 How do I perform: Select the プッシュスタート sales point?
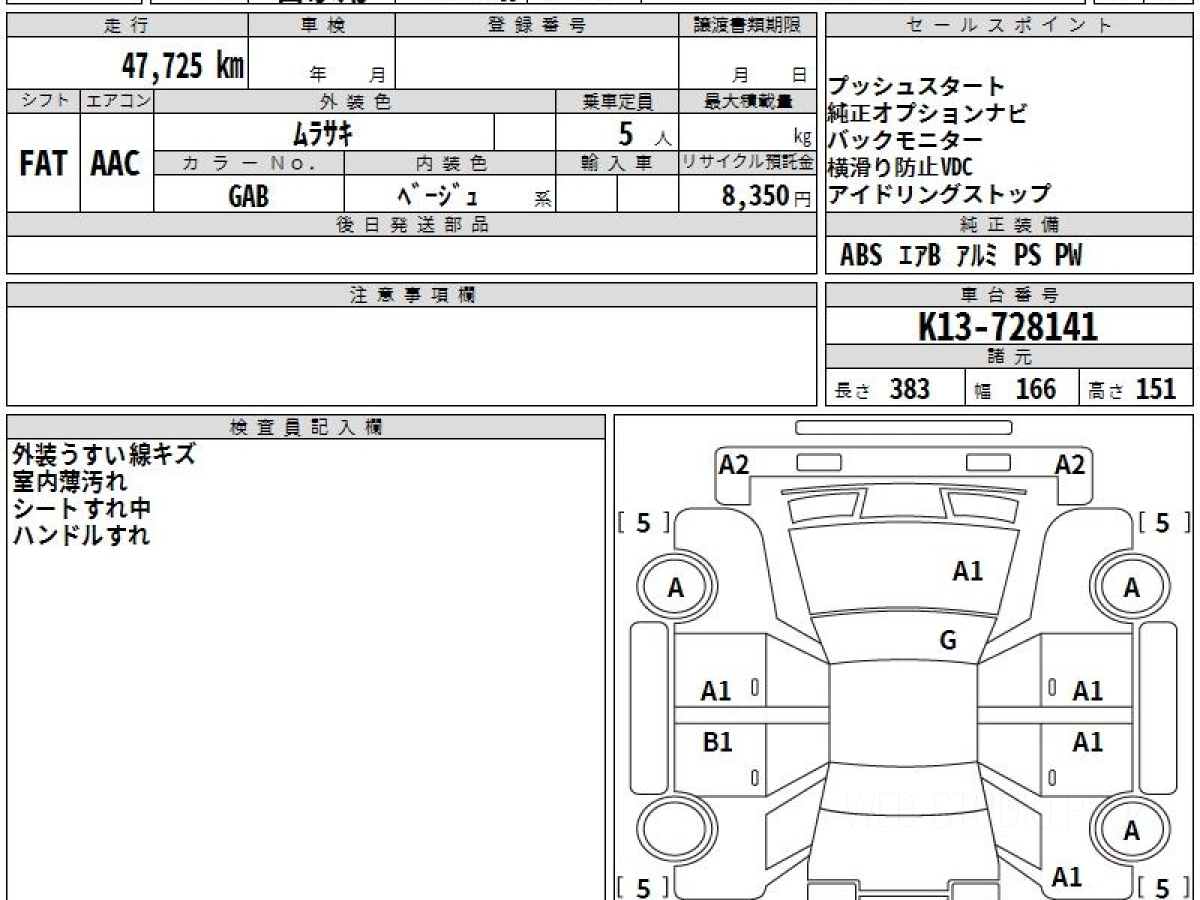tap(916, 87)
